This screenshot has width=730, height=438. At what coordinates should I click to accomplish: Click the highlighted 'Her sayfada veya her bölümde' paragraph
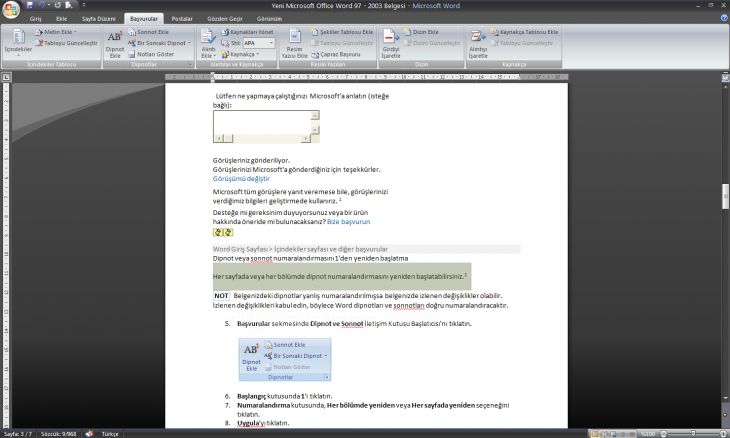[x=342, y=276]
